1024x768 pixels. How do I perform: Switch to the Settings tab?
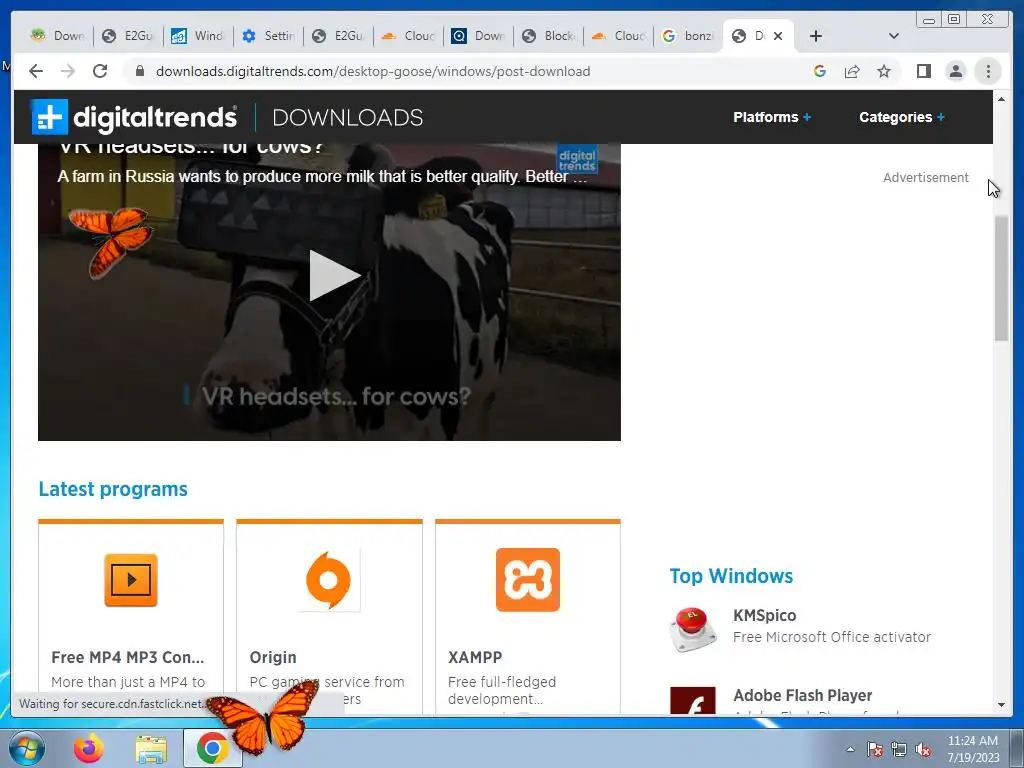click(x=268, y=36)
